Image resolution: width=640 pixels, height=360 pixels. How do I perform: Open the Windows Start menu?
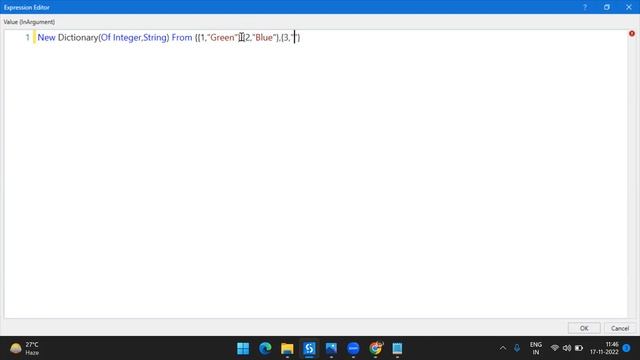pyautogui.click(x=243, y=349)
